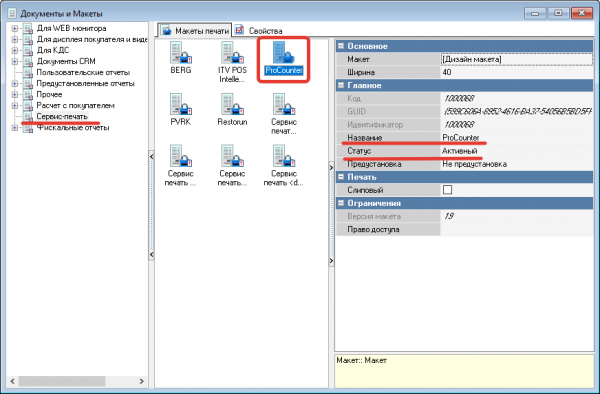Minimize the Документы и Макеты window
Image resolution: width=600 pixels, height=394 pixels.
[x=535, y=13]
